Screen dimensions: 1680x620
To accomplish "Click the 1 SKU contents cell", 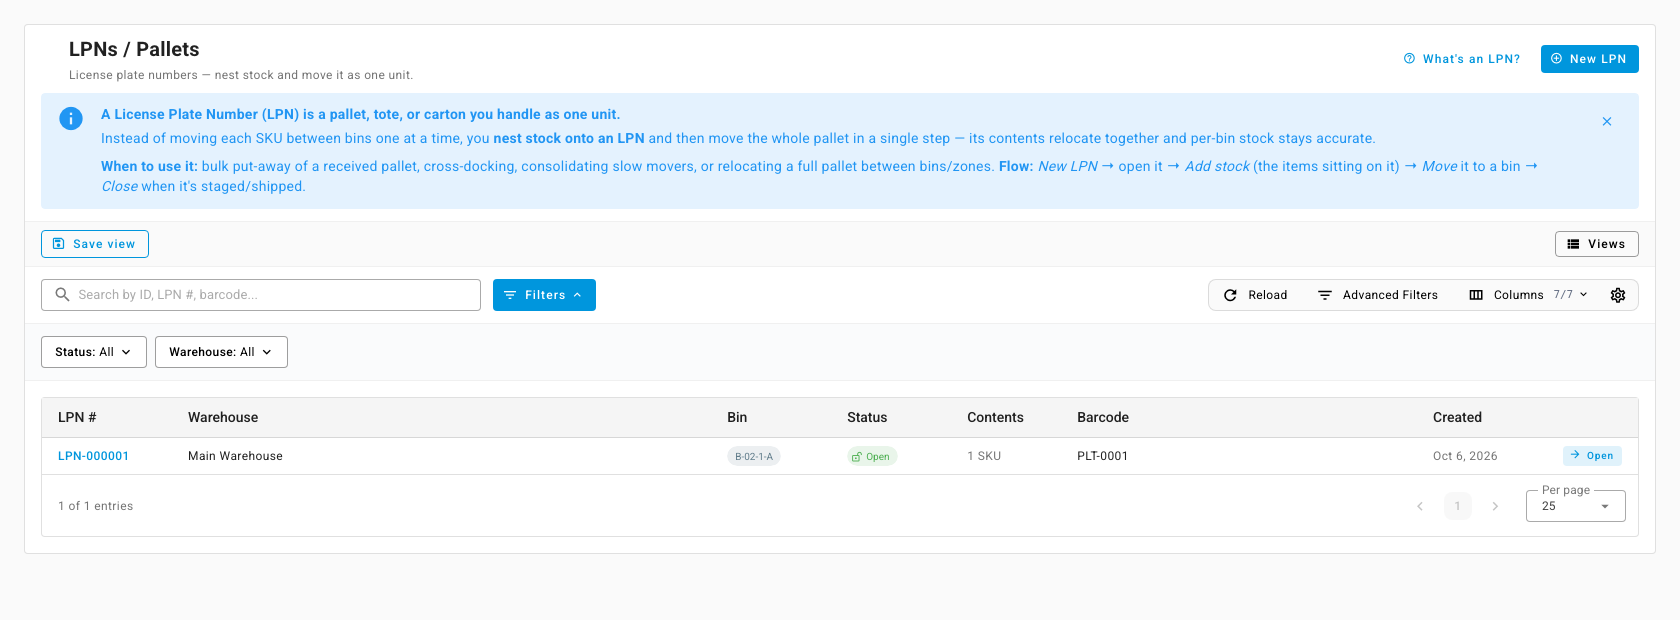I will click(x=984, y=456).
